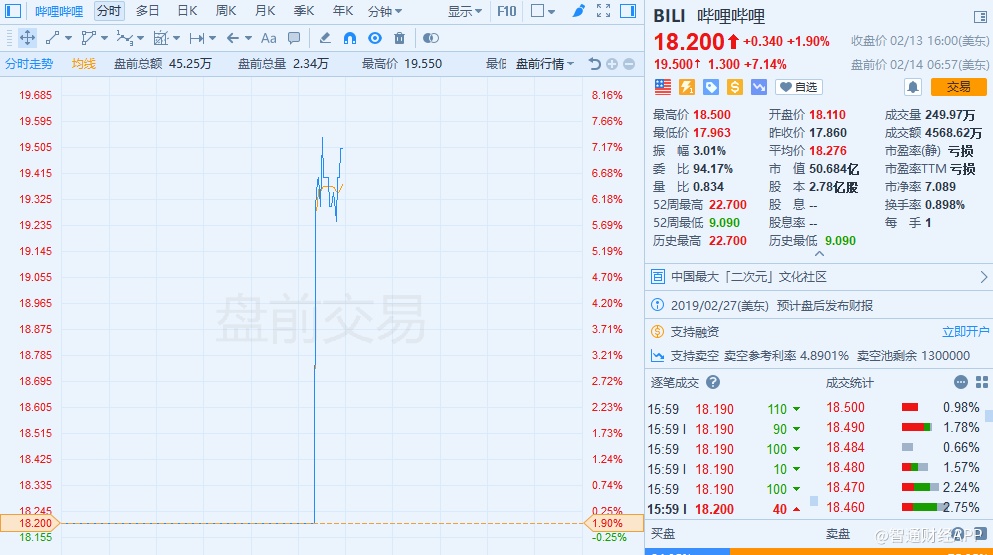Click the 分时走势 legend label

coord(29,63)
